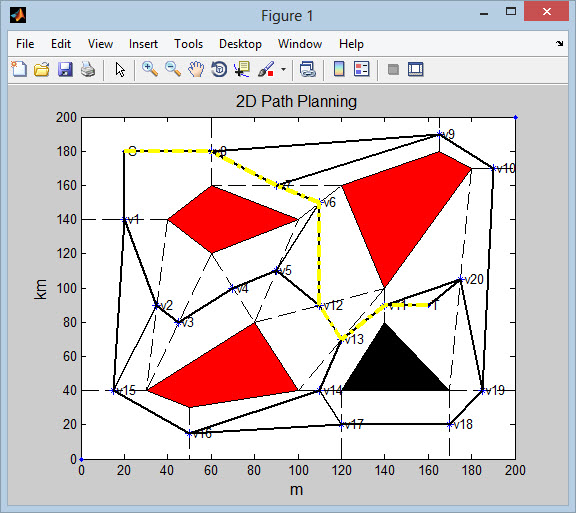Open the Tools menu
The image size is (576, 513).
click(x=188, y=44)
